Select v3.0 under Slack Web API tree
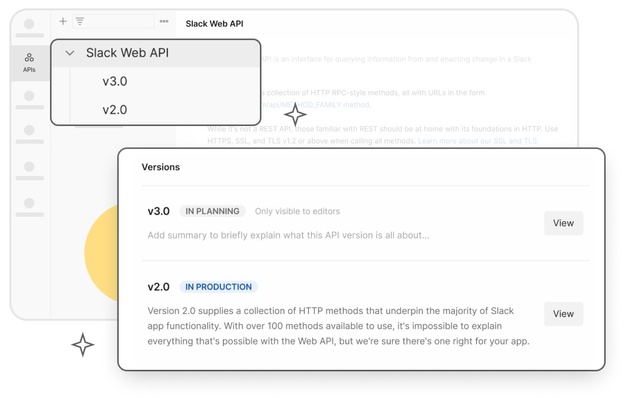 [x=115, y=82]
